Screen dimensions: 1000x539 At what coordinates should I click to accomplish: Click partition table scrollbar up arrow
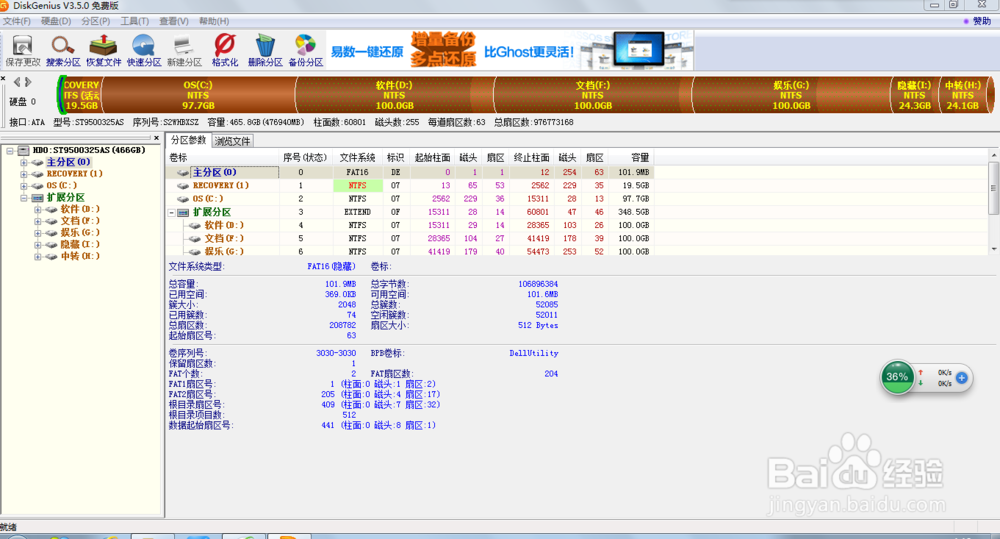pyautogui.click(x=994, y=155)
